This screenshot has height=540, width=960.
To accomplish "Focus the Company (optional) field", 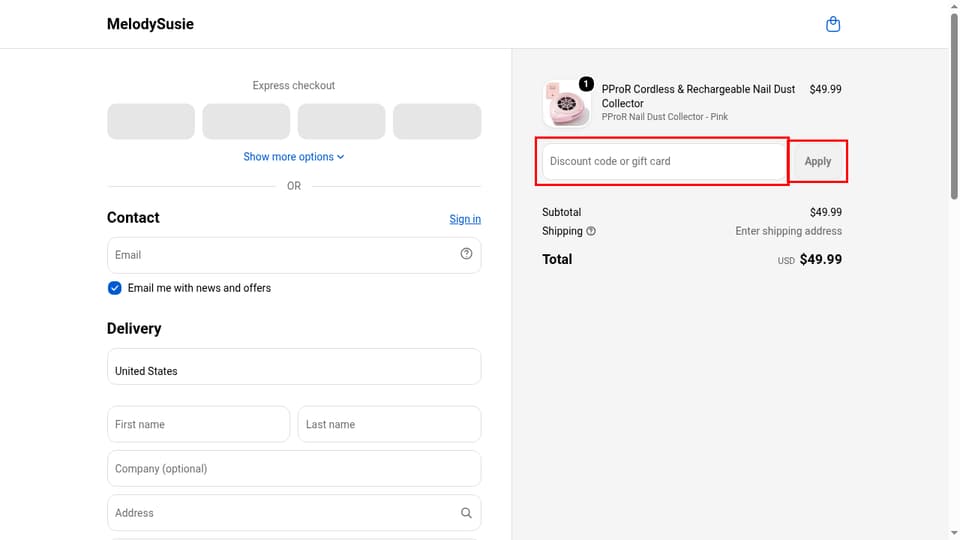I will (x=294, y=468).
